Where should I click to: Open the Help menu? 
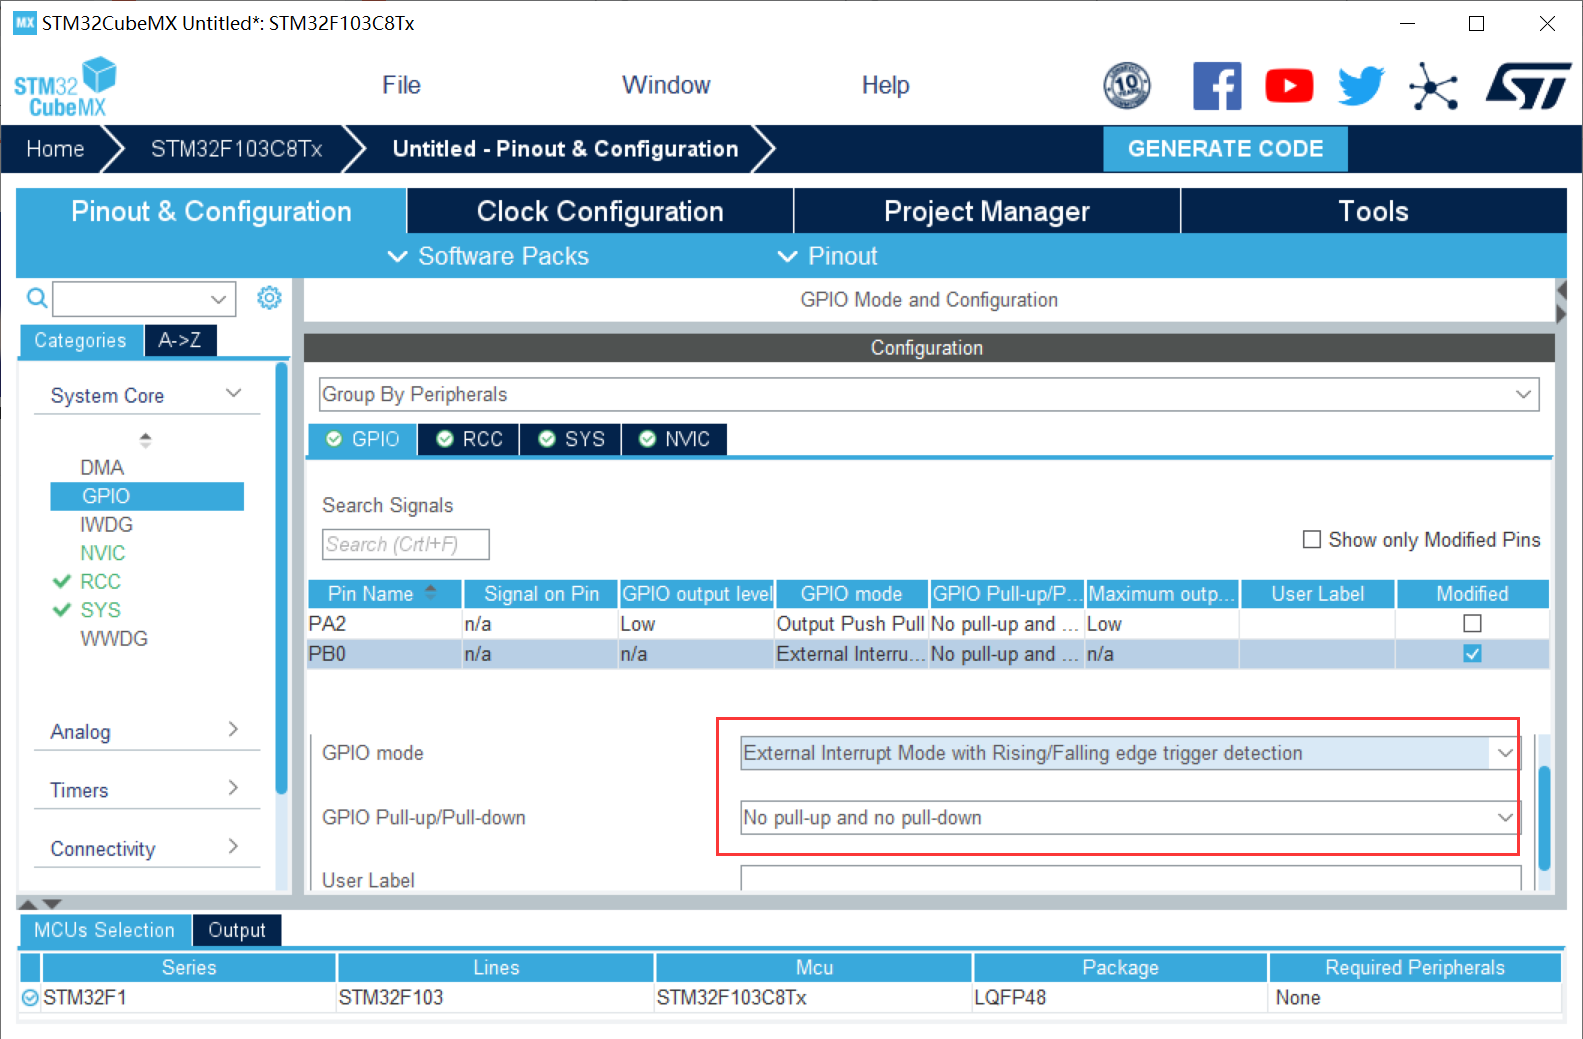tap(885, 85)
